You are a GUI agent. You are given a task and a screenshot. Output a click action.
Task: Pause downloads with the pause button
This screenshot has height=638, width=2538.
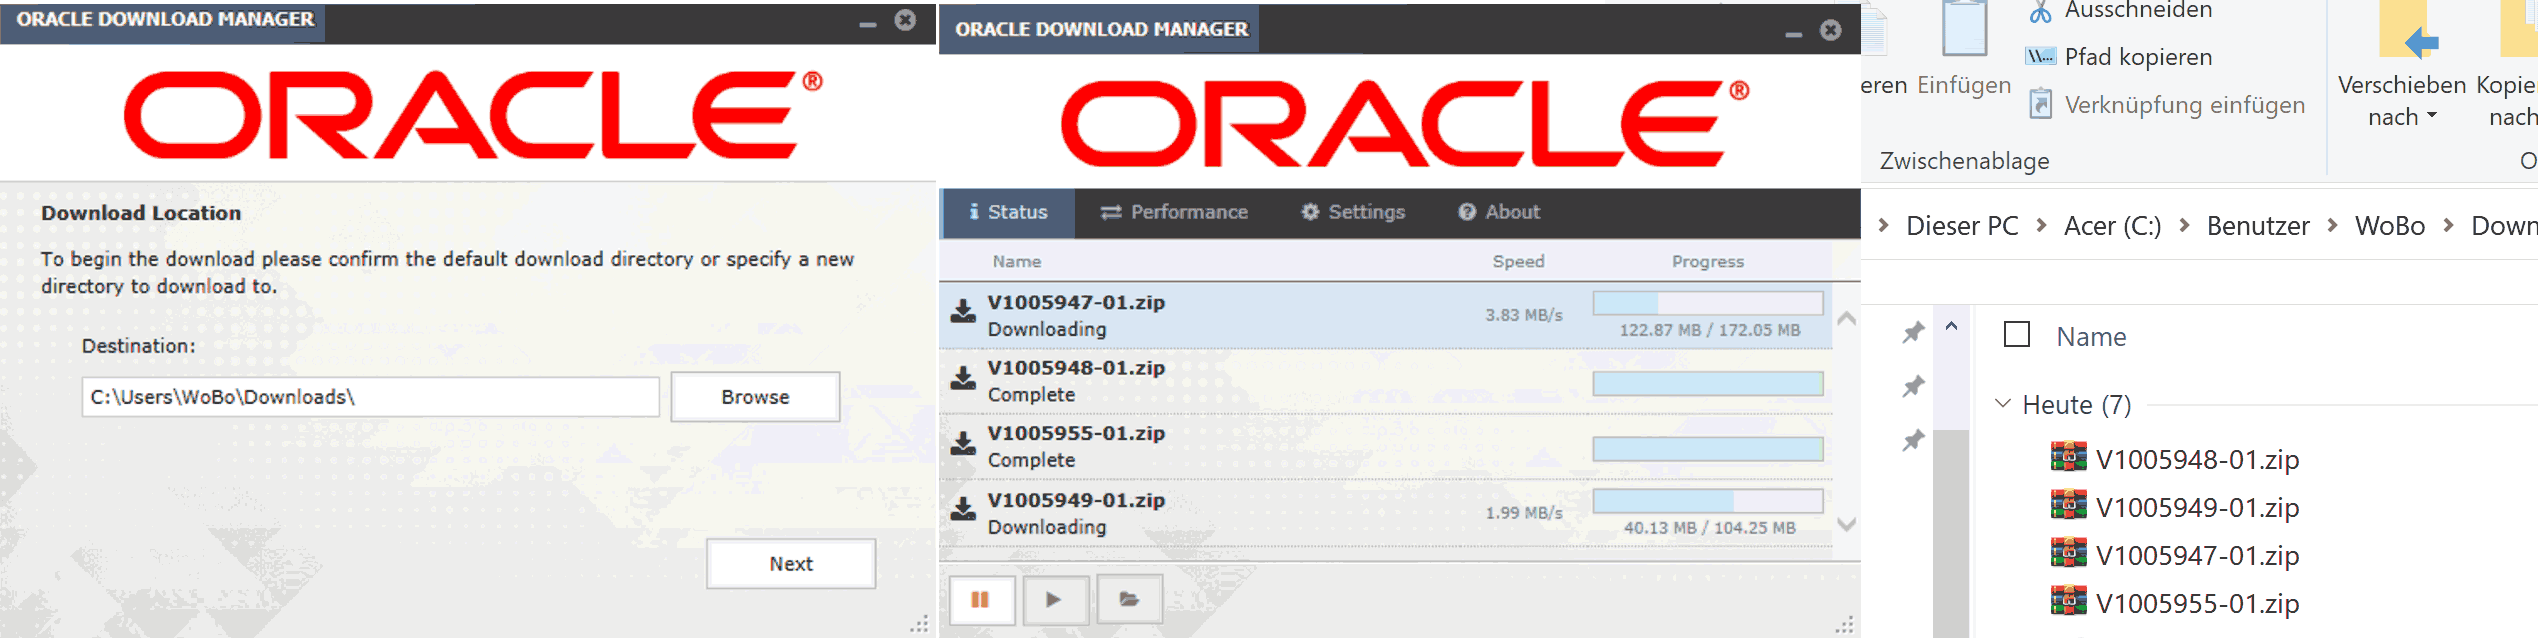(x=980, y=600)
